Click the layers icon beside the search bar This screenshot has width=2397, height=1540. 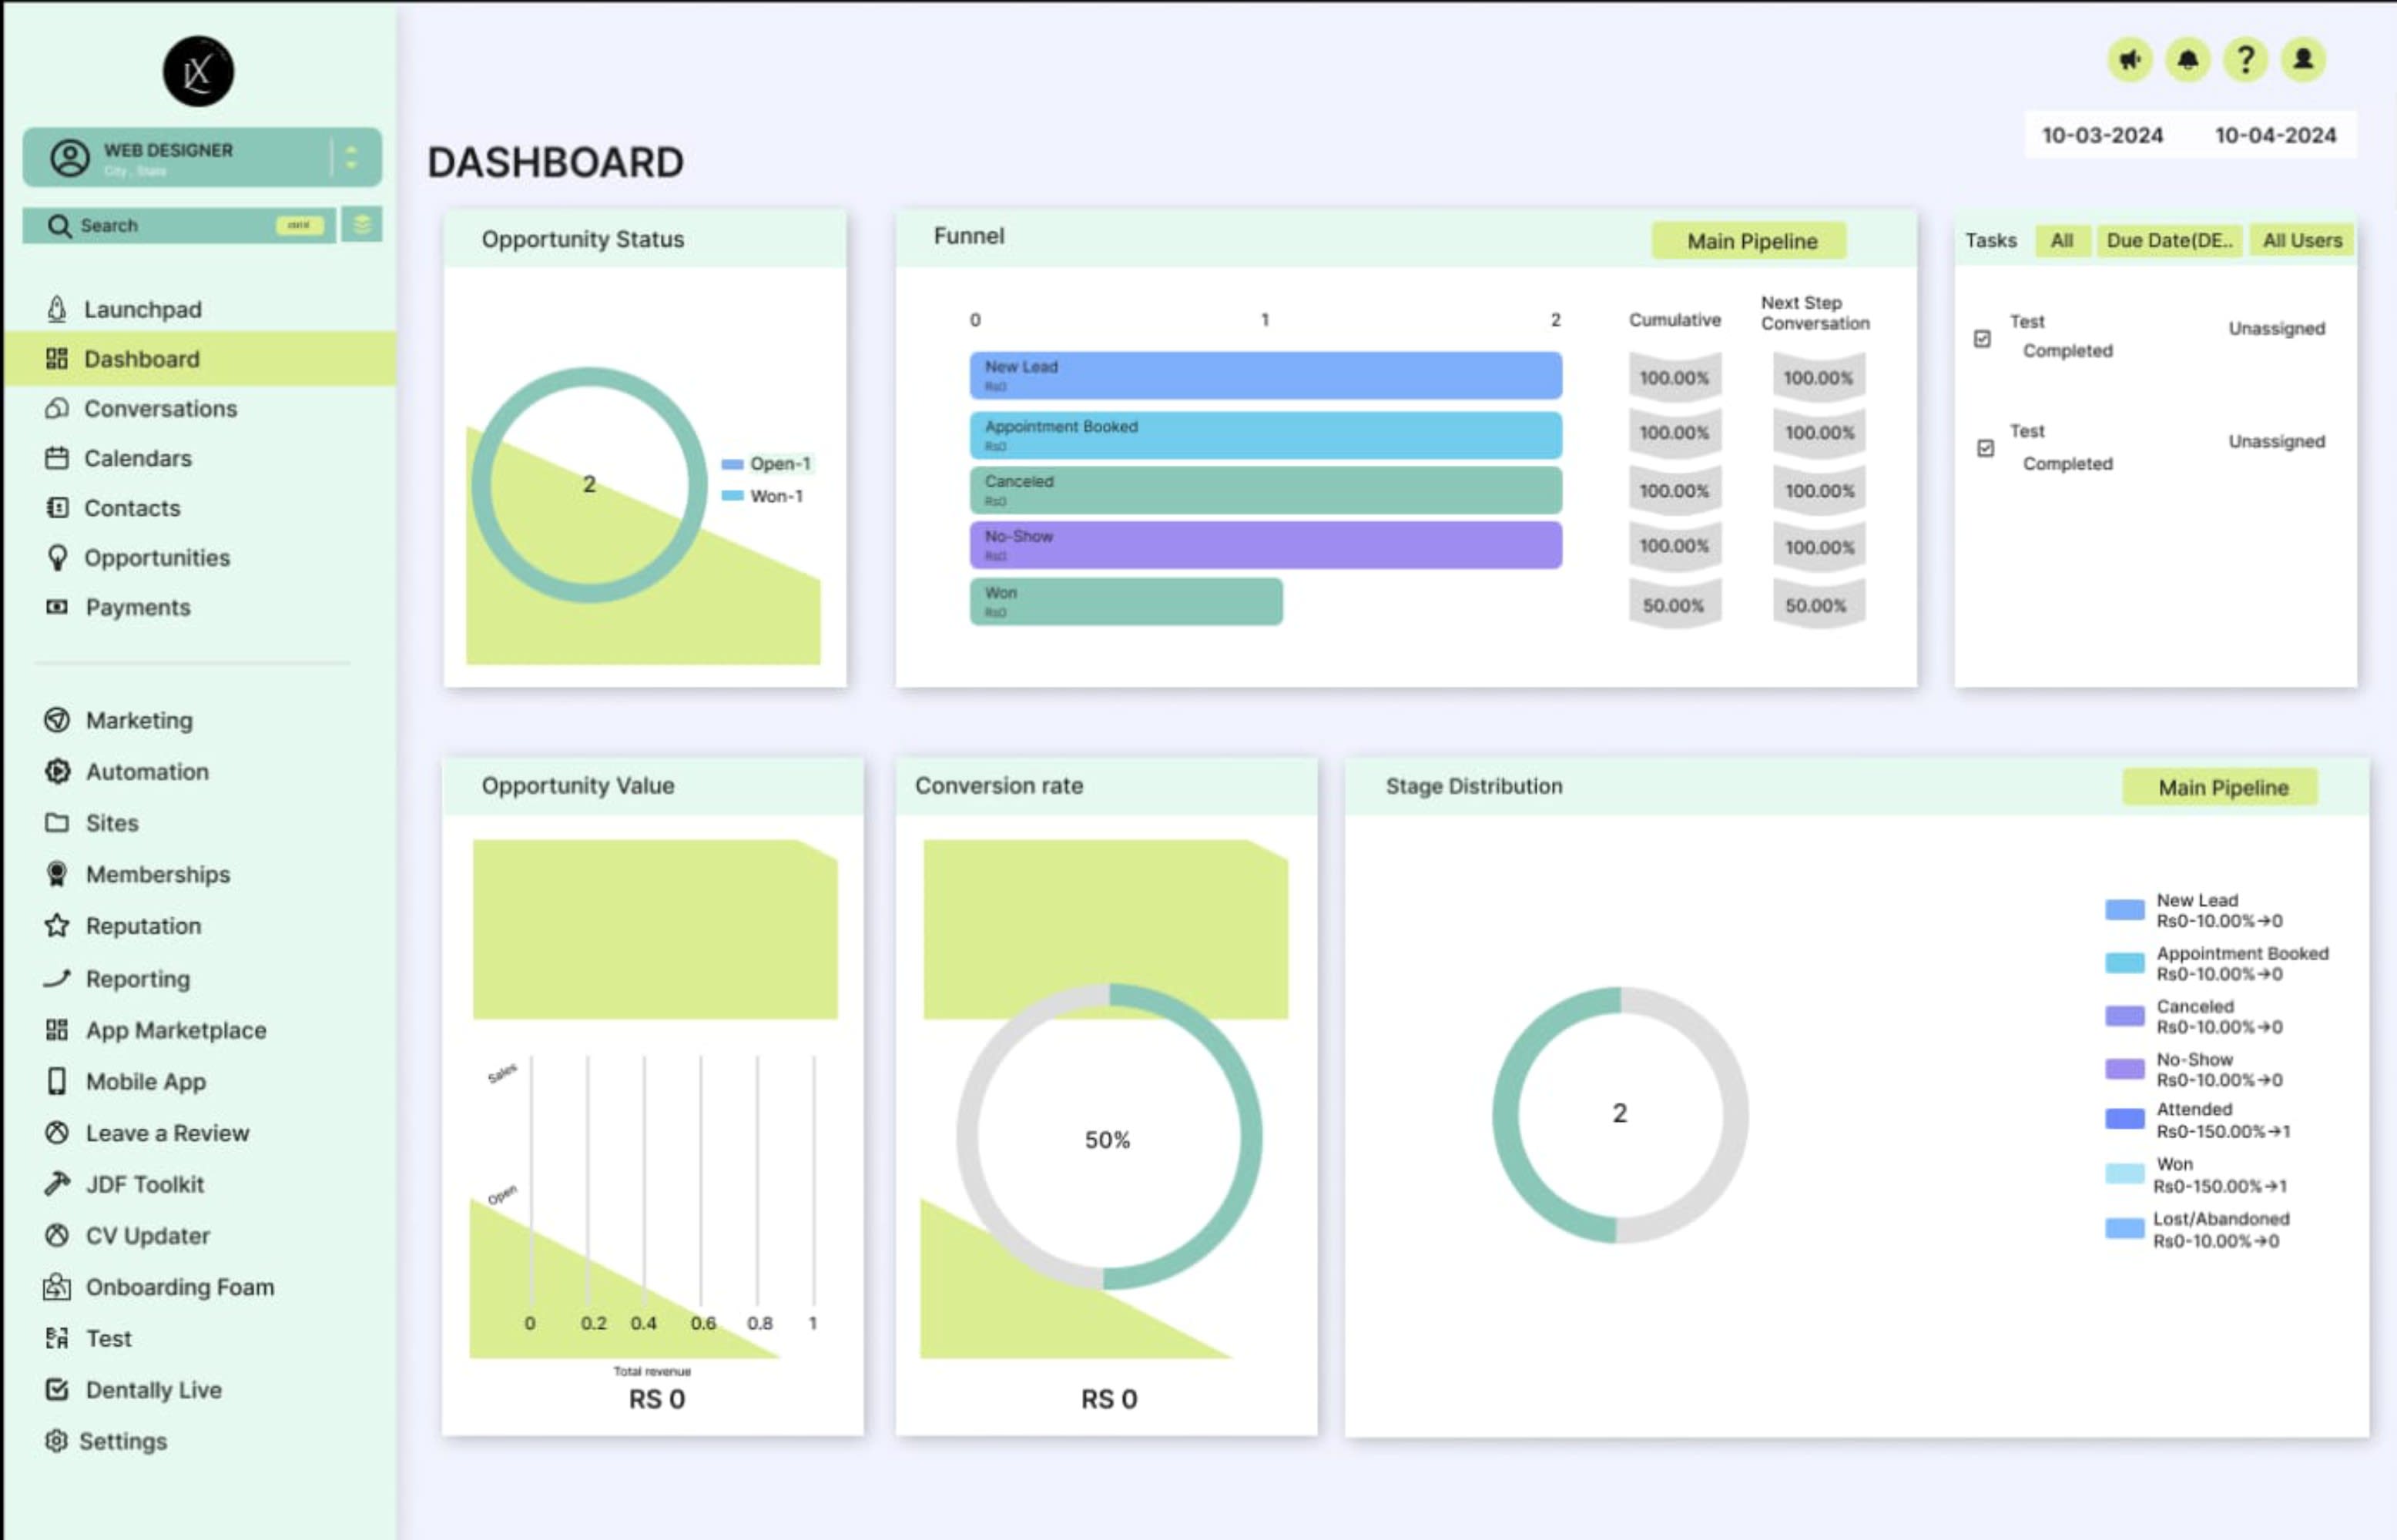pyautogui.click(x=361, y=224)
